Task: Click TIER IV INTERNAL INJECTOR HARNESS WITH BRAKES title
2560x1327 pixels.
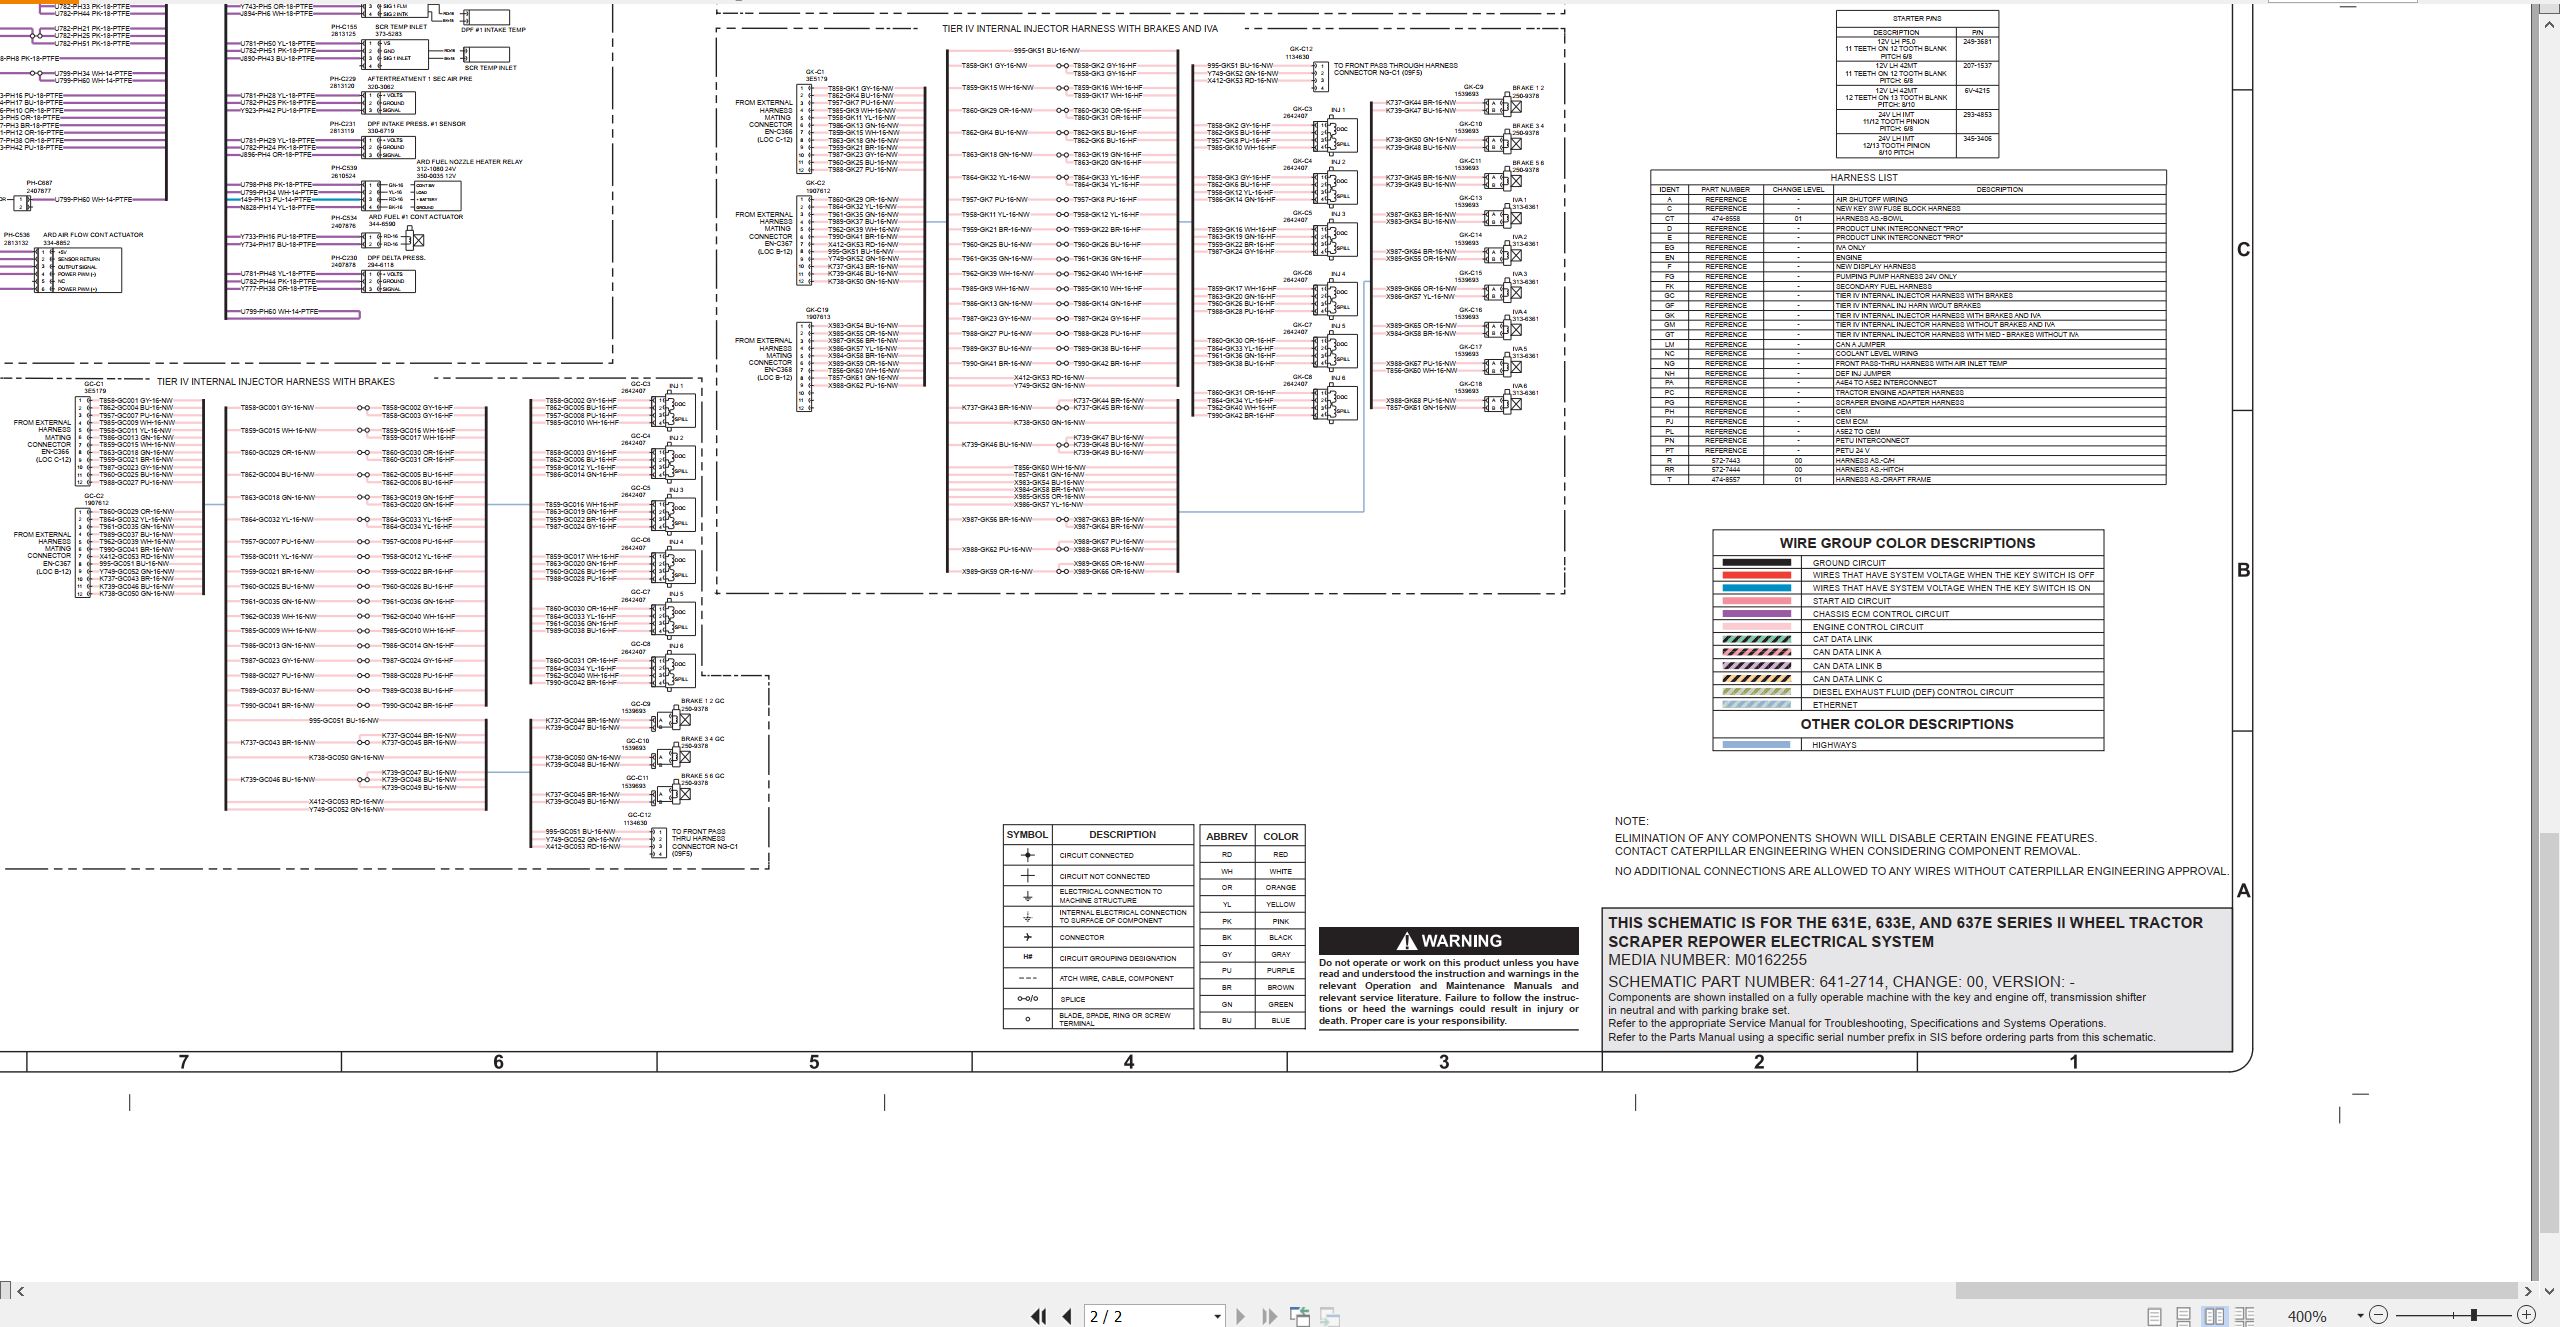Action: click(276, 382)
